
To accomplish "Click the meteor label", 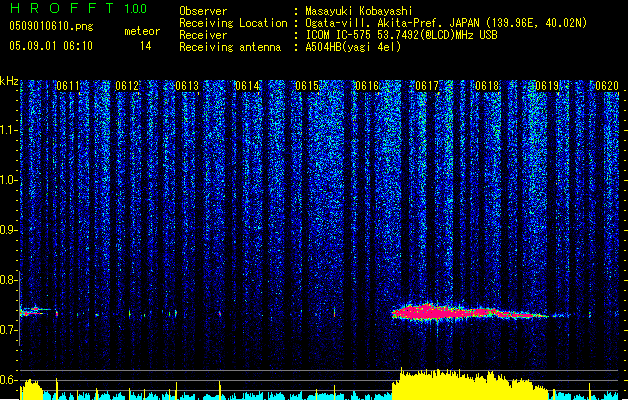I will [142, 31].
